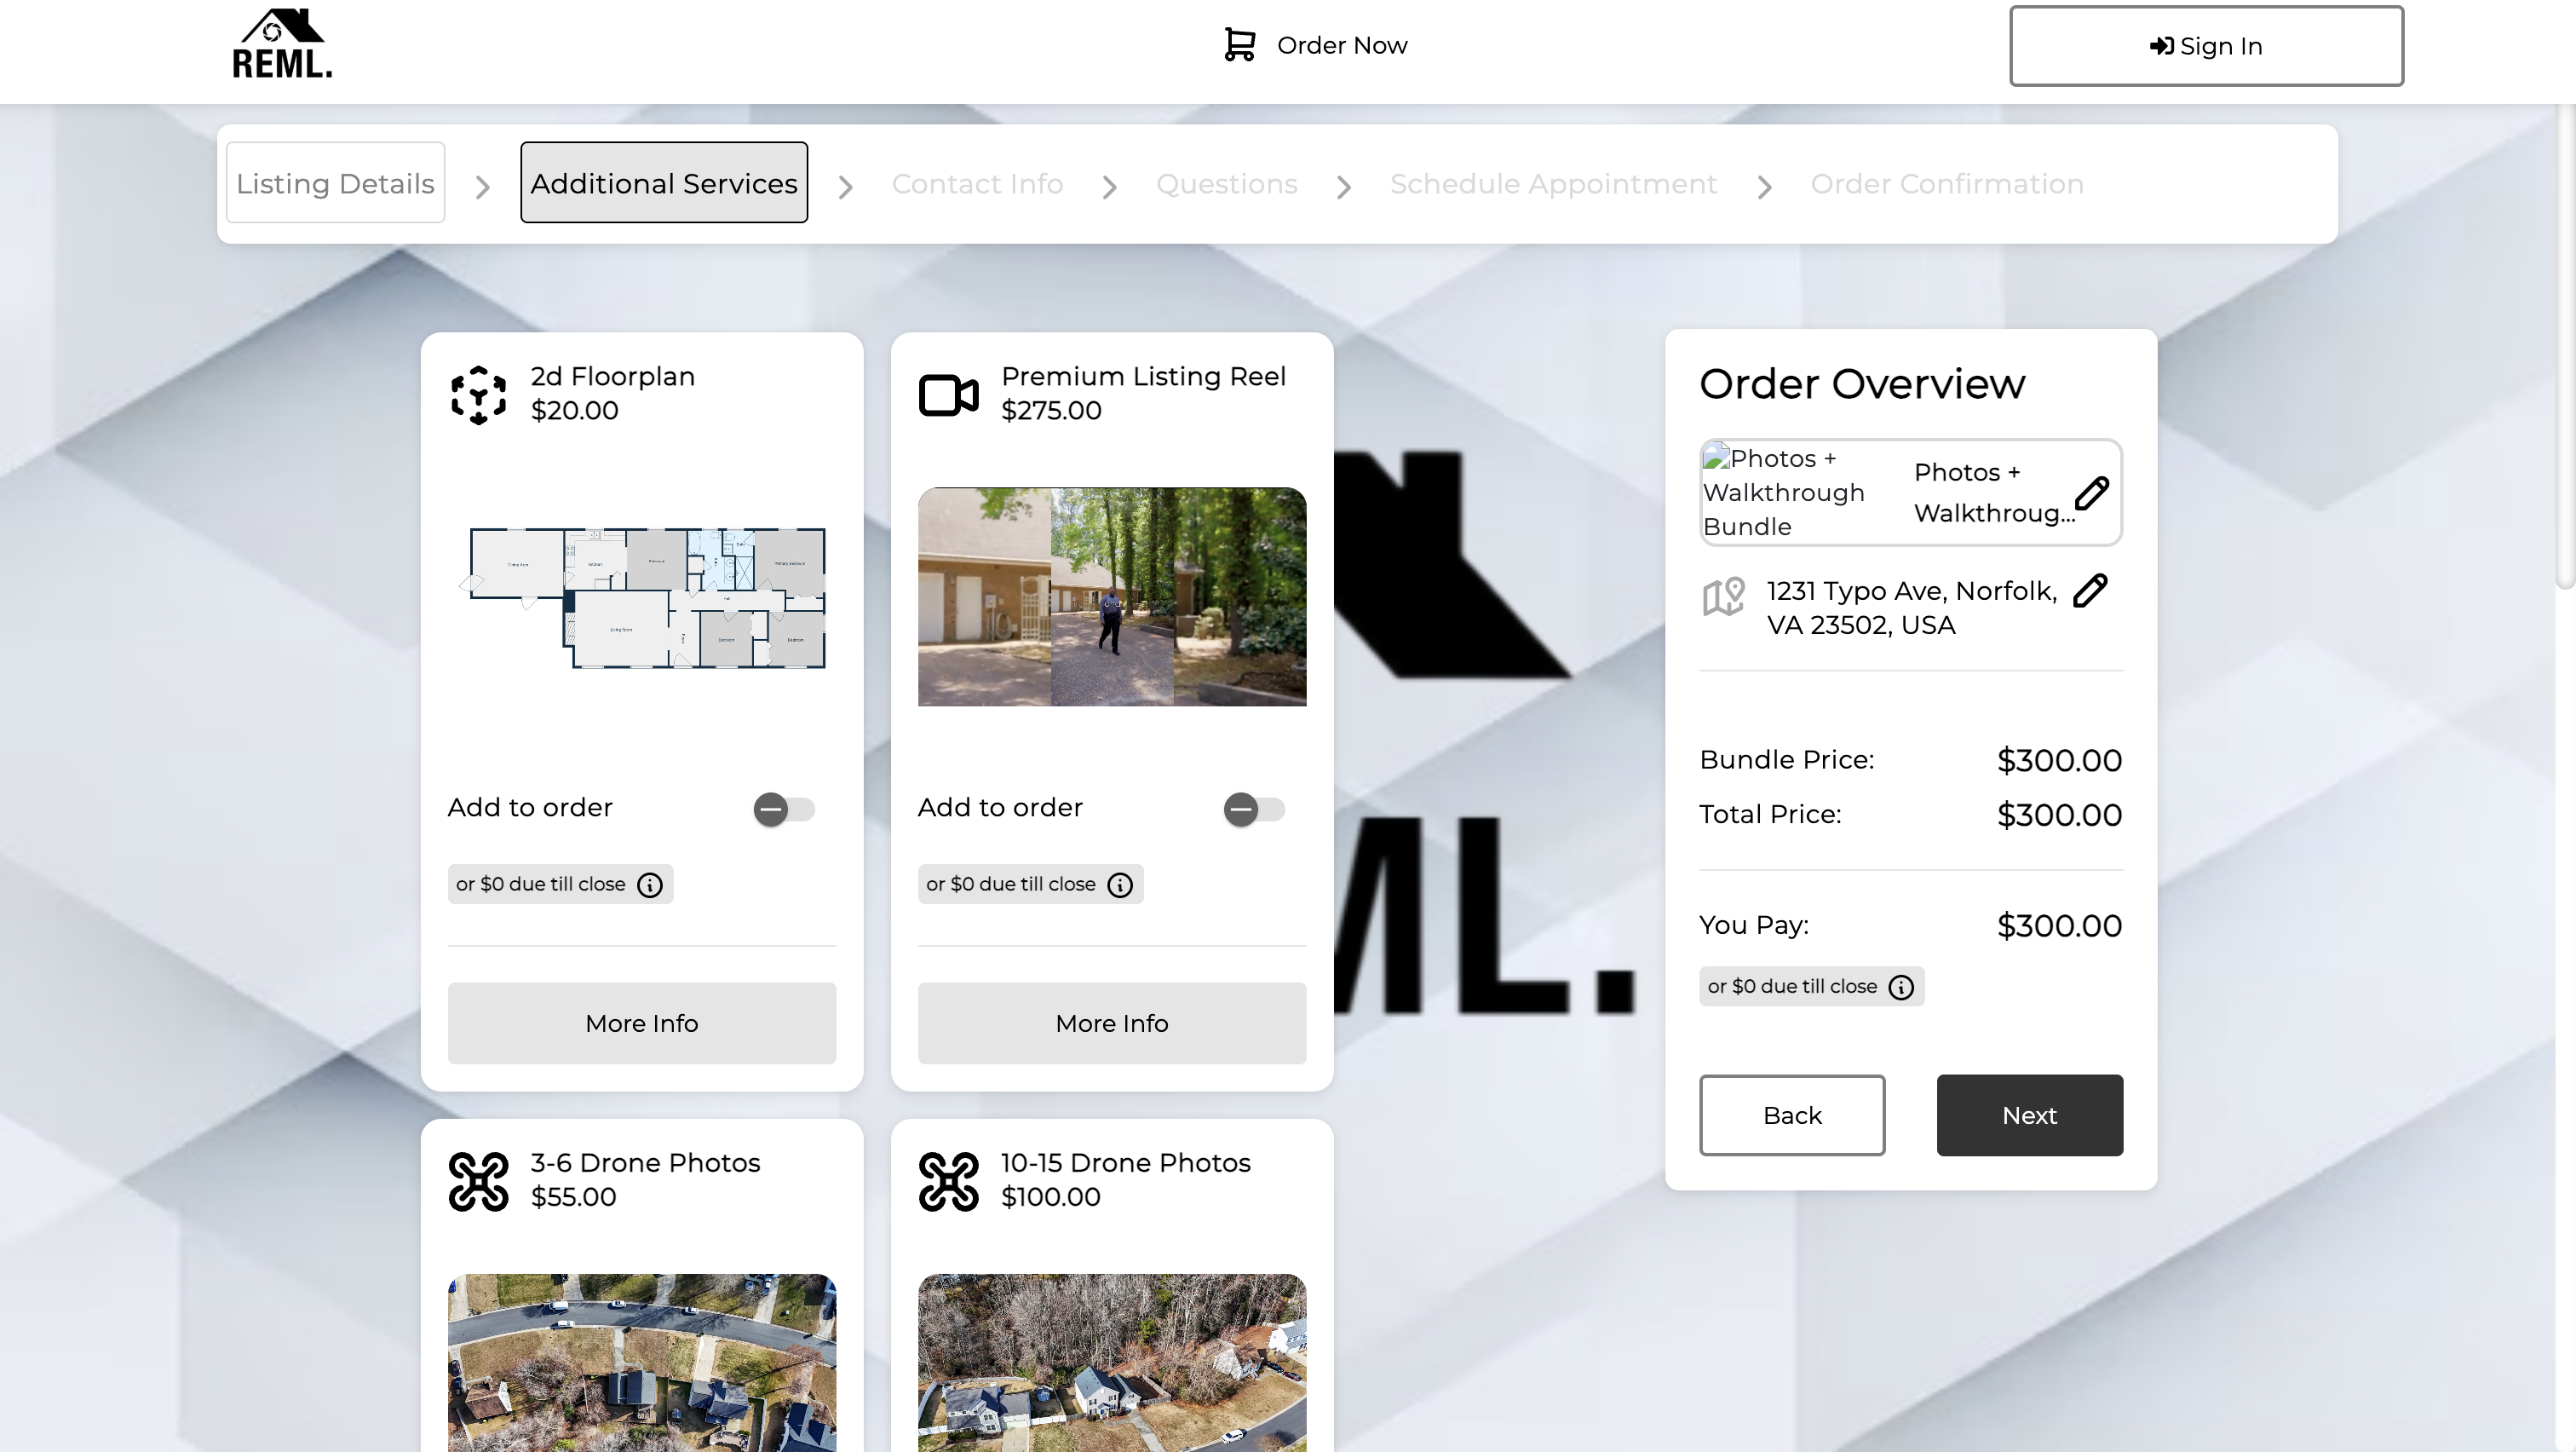
Task: Click the shopping cart icon
Action: (1239, 45)
